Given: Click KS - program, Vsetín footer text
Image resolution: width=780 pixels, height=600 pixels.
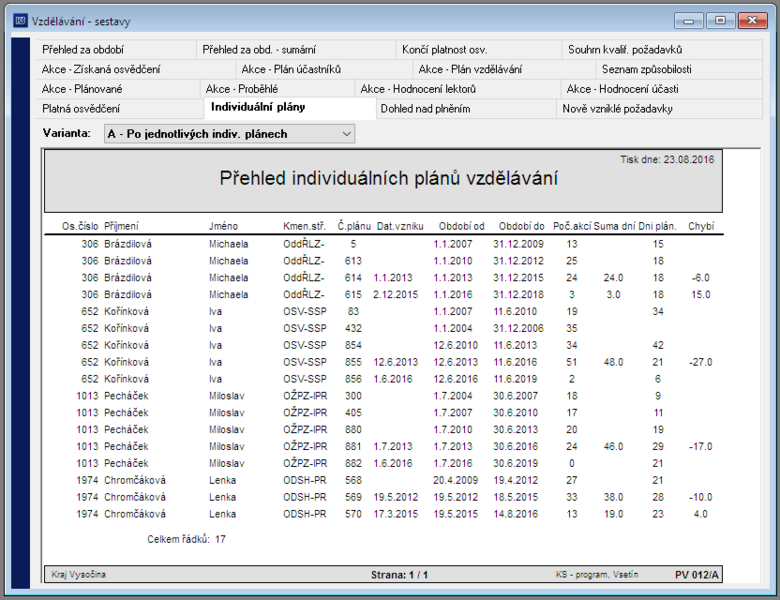Looking at the screenshot, I should click(x=597, y=575).
